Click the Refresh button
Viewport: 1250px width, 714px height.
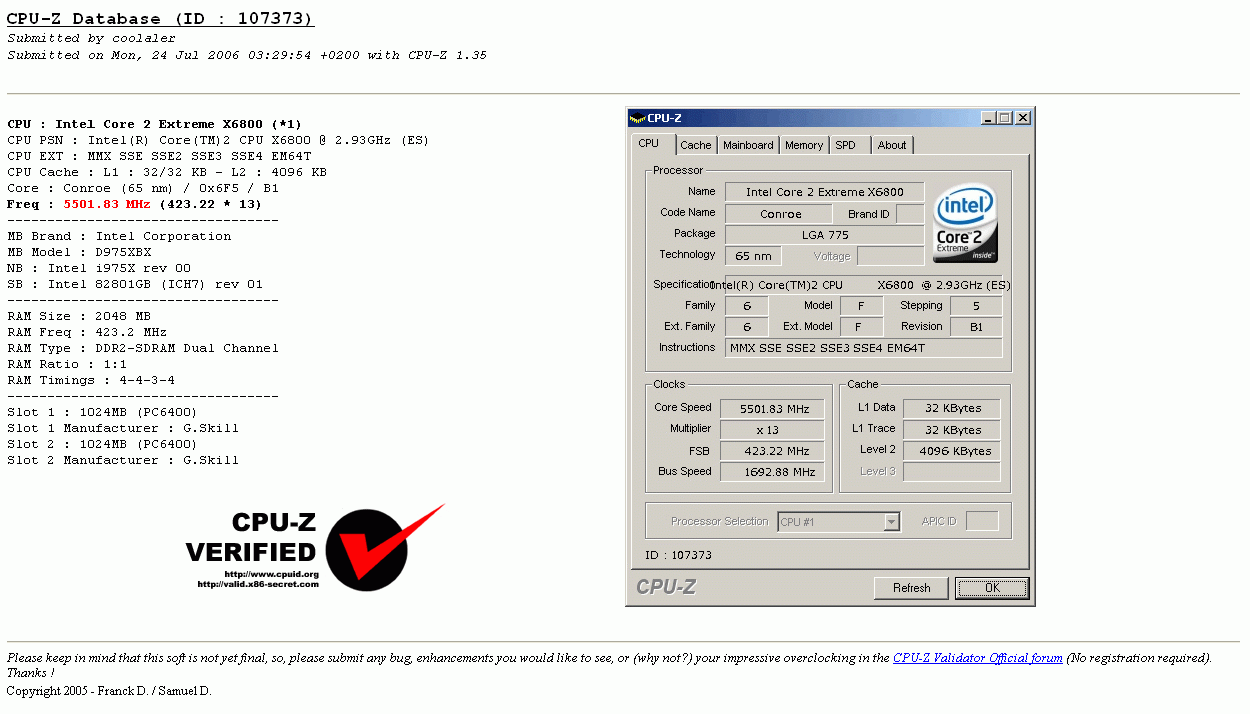click(x=911, y=588)
